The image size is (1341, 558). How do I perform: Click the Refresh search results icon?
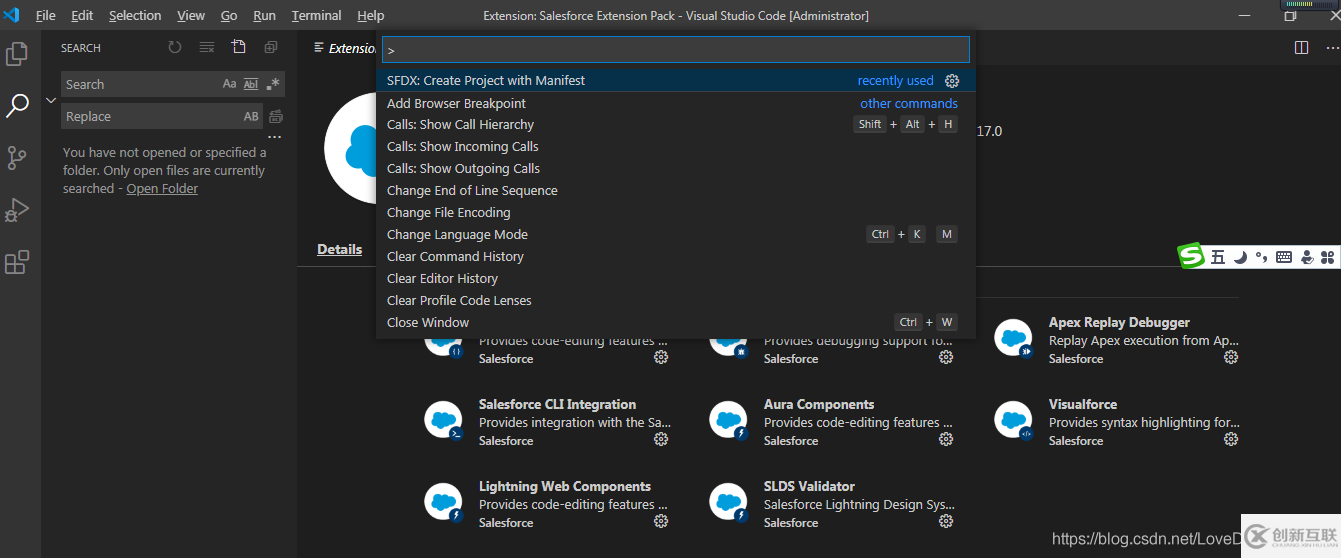coord(175,47)
